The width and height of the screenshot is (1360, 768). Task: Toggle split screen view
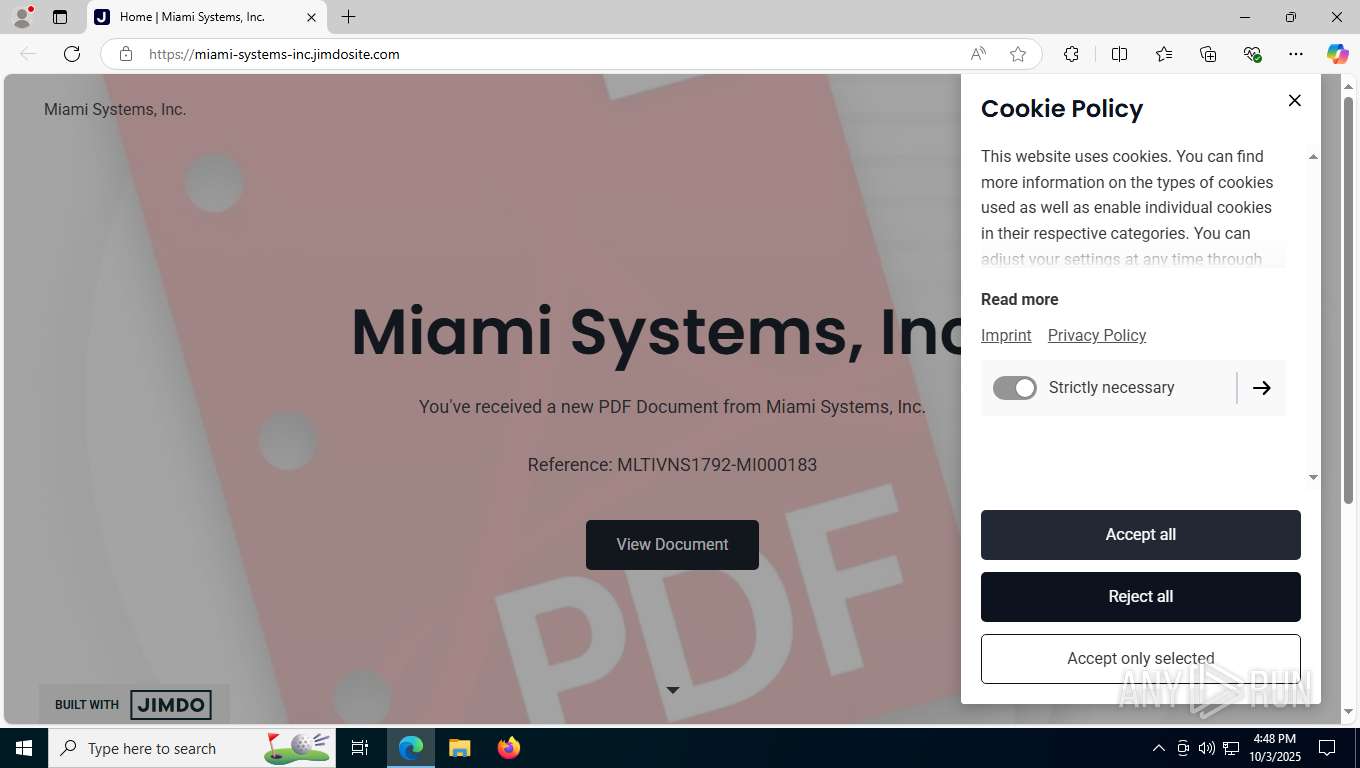point(1120,54)
